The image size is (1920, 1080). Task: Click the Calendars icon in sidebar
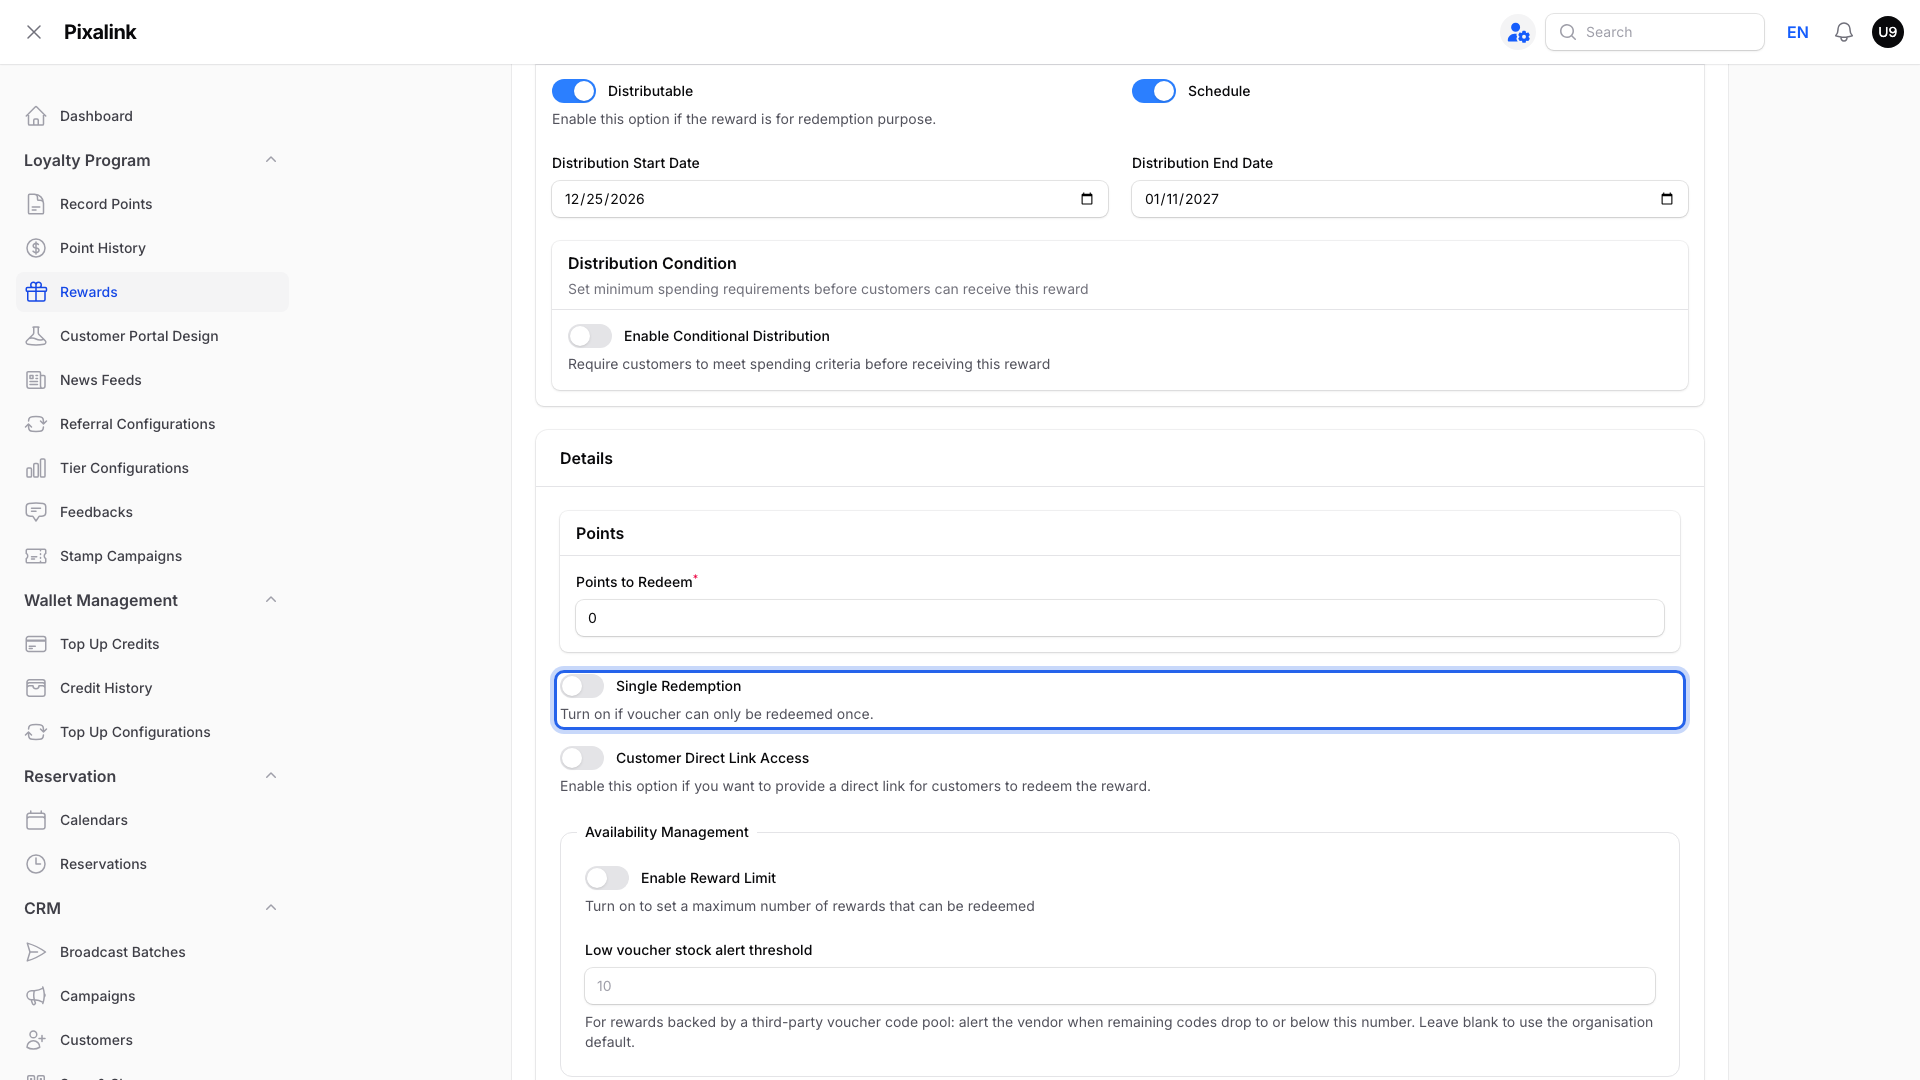[36, 820]
